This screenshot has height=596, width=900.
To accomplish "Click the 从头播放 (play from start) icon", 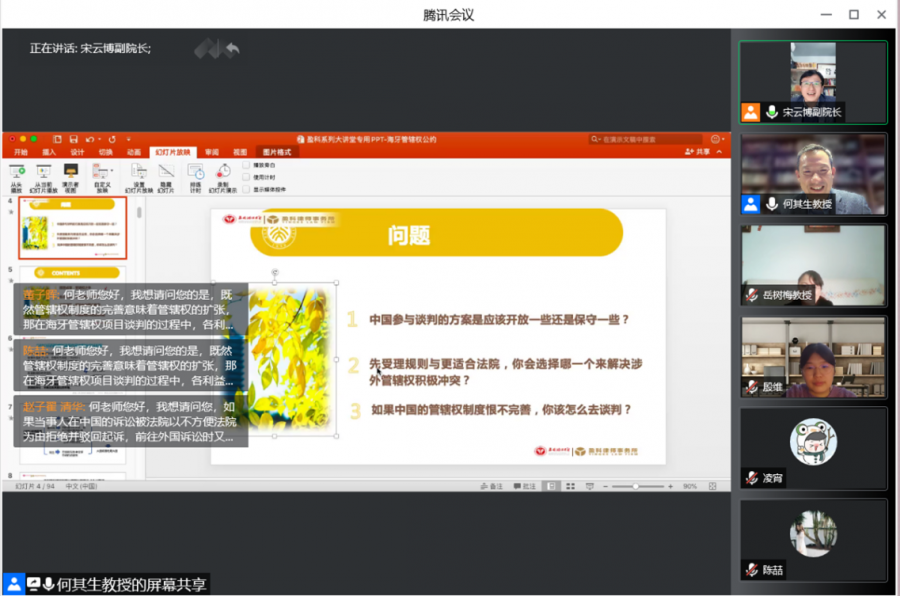I will (16, 172).
